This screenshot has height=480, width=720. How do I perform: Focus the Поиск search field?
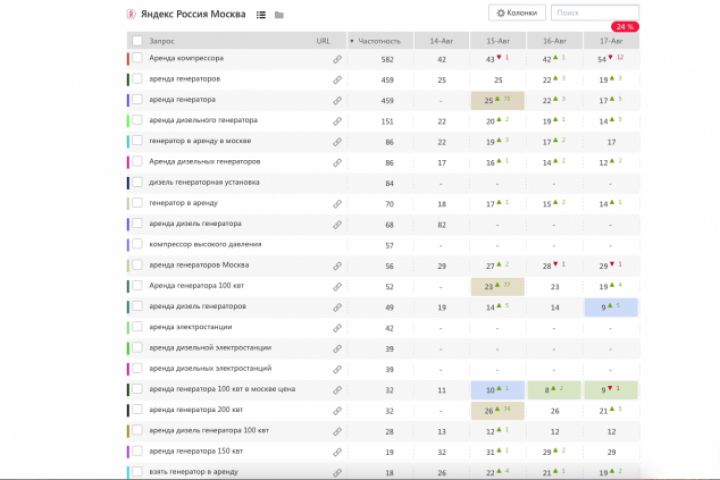(x=595, y=13)
